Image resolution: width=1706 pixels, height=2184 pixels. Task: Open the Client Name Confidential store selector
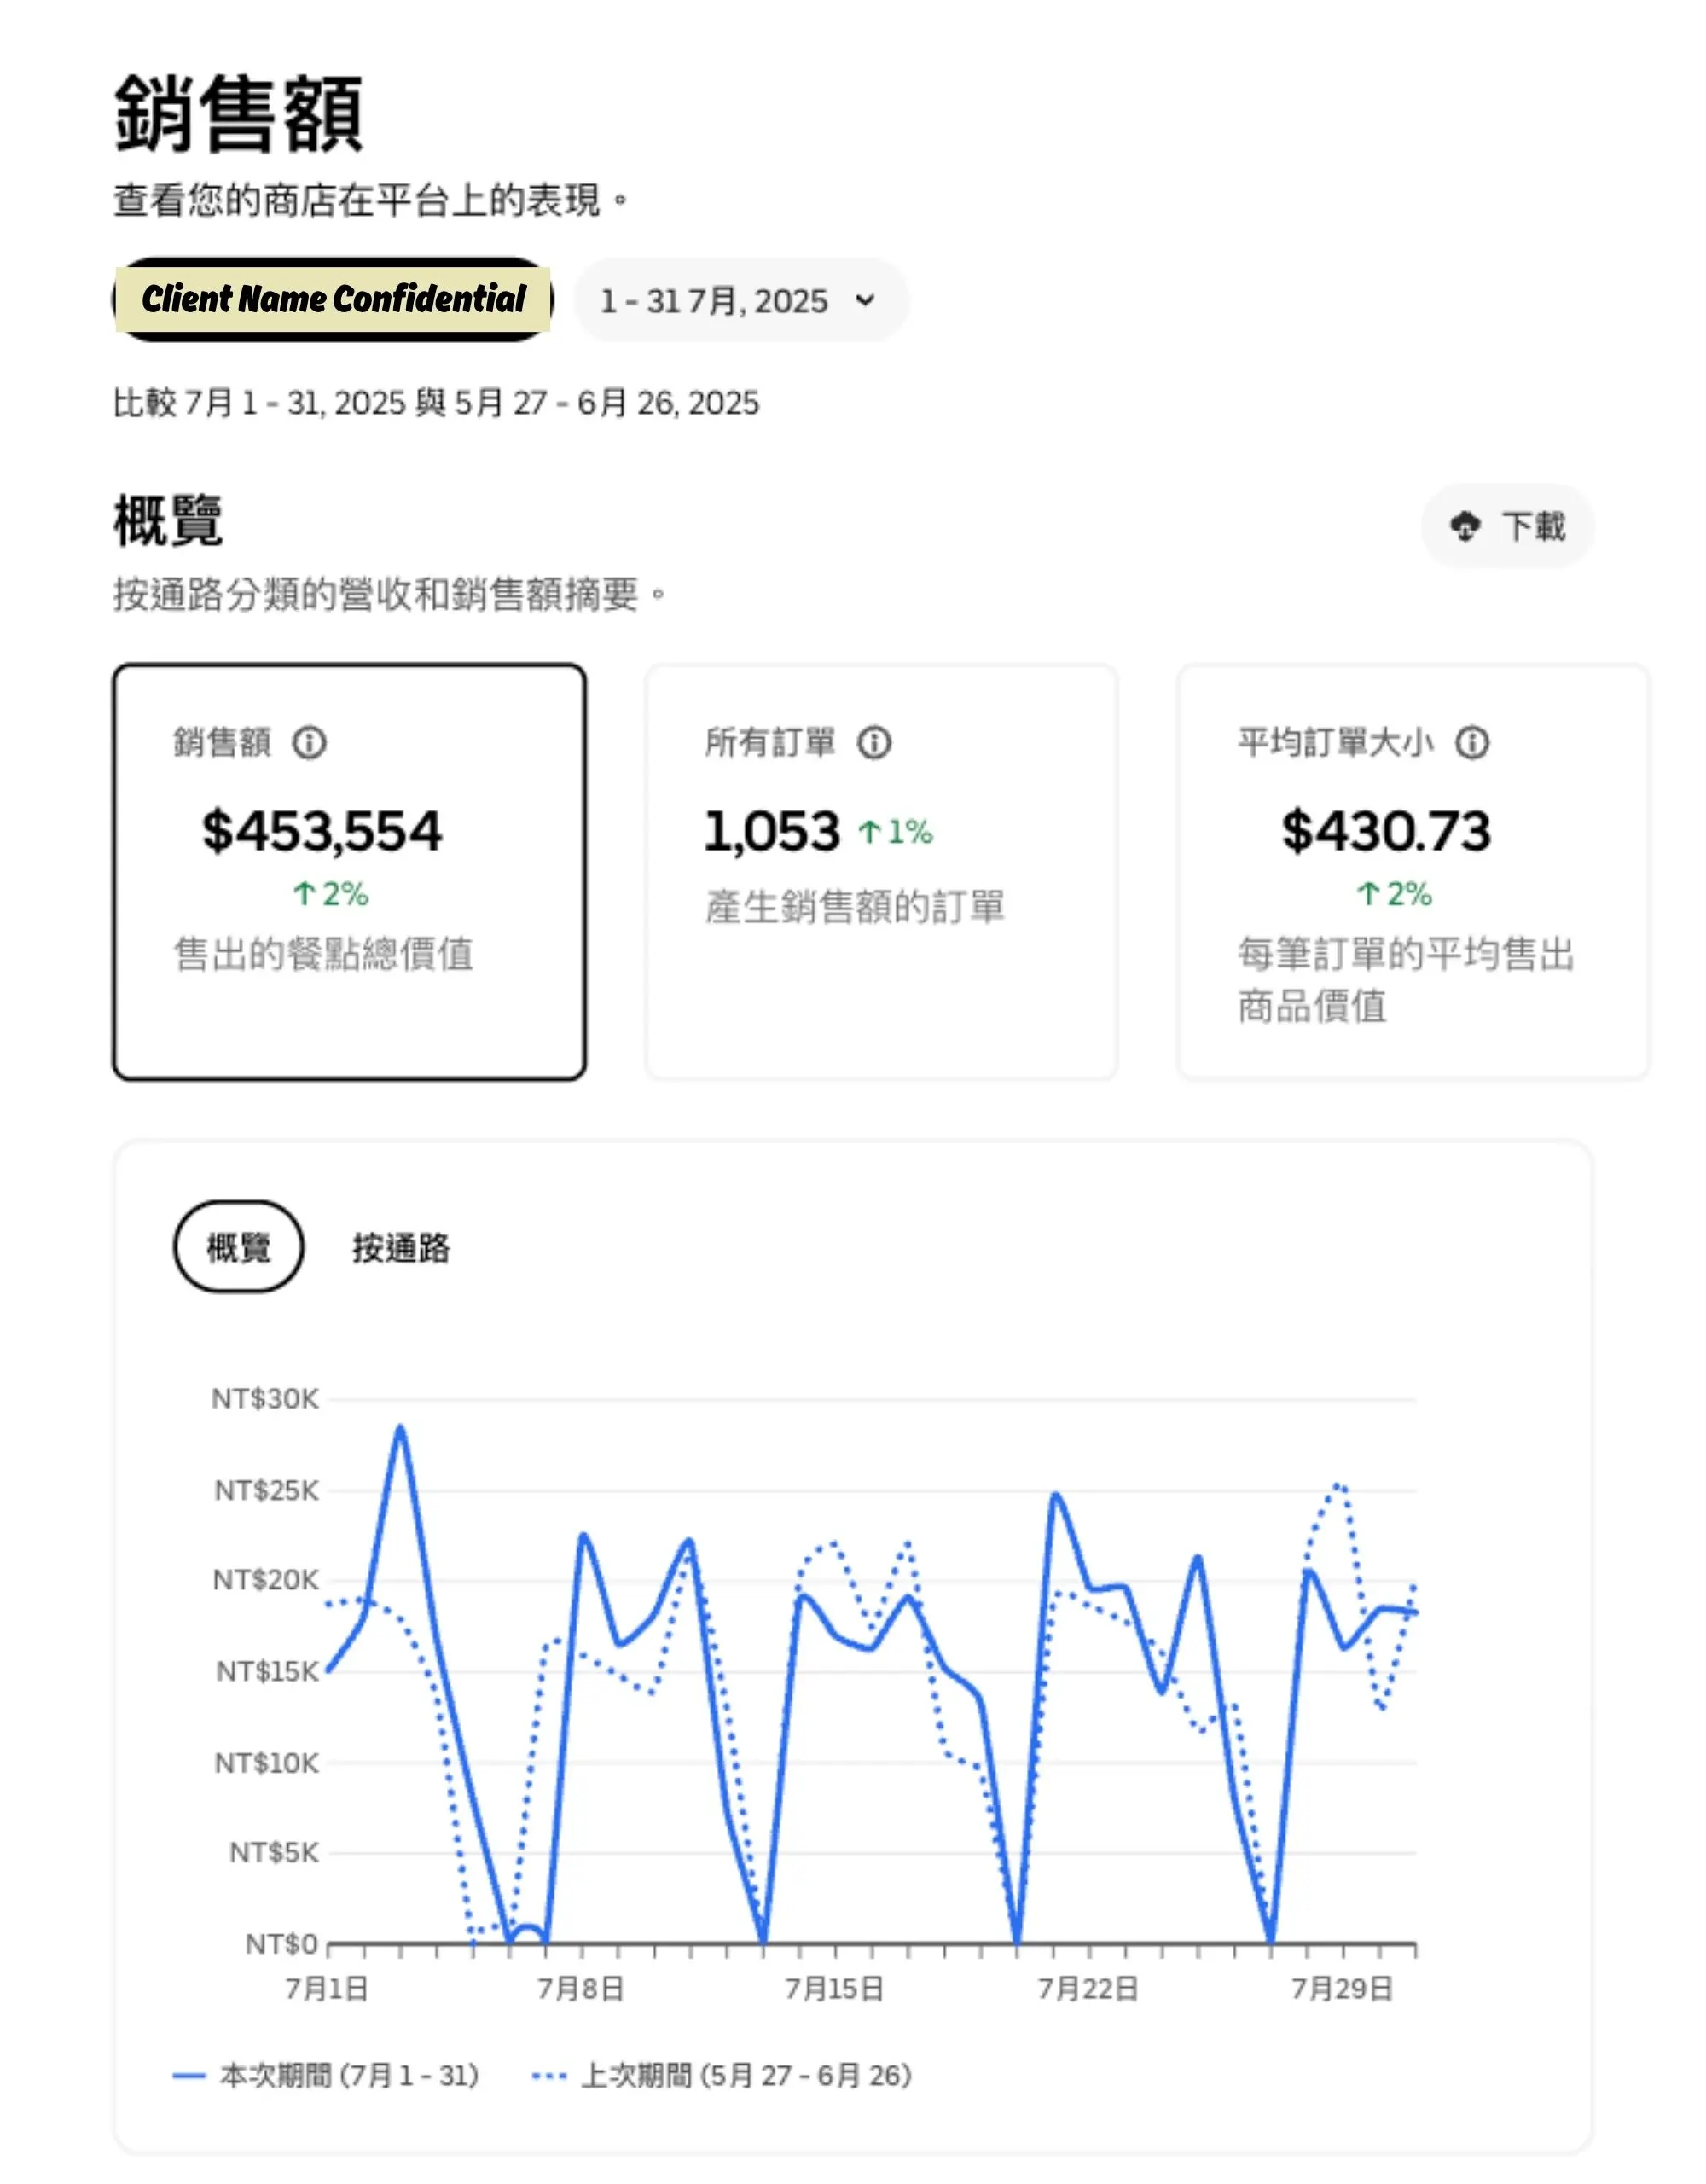333,299
